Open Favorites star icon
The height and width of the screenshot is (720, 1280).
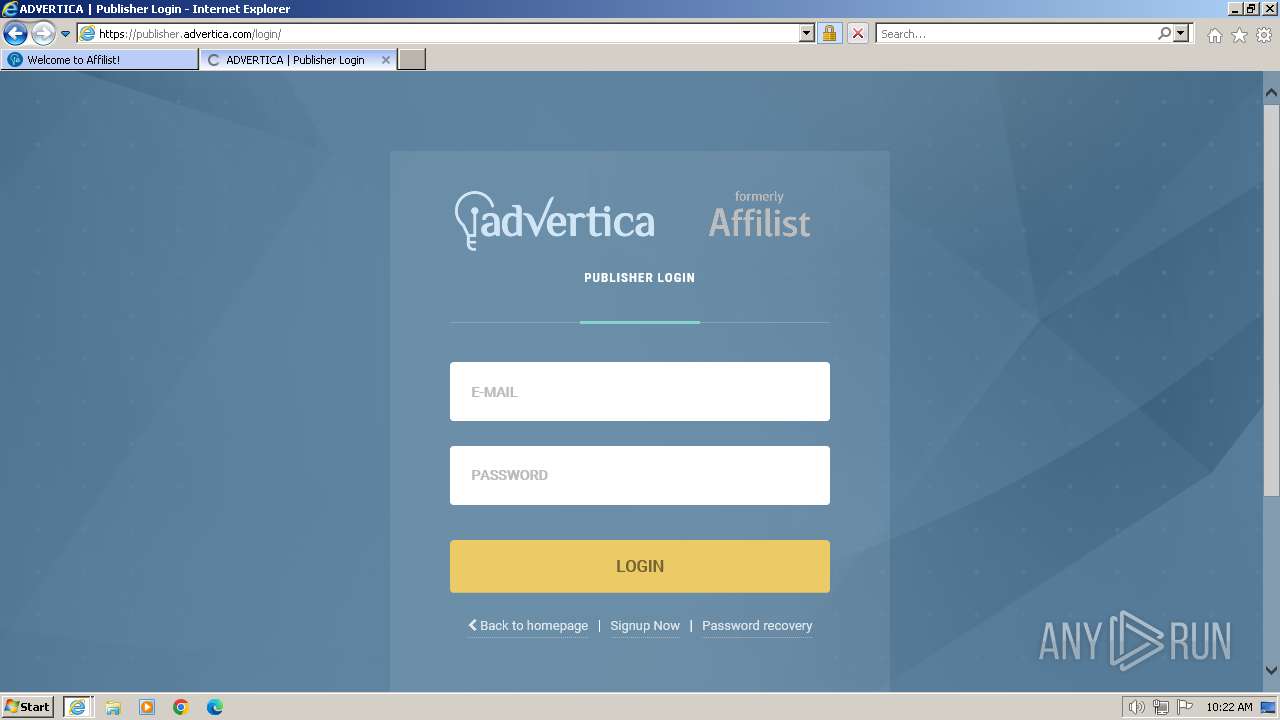tap(1239, 35)
